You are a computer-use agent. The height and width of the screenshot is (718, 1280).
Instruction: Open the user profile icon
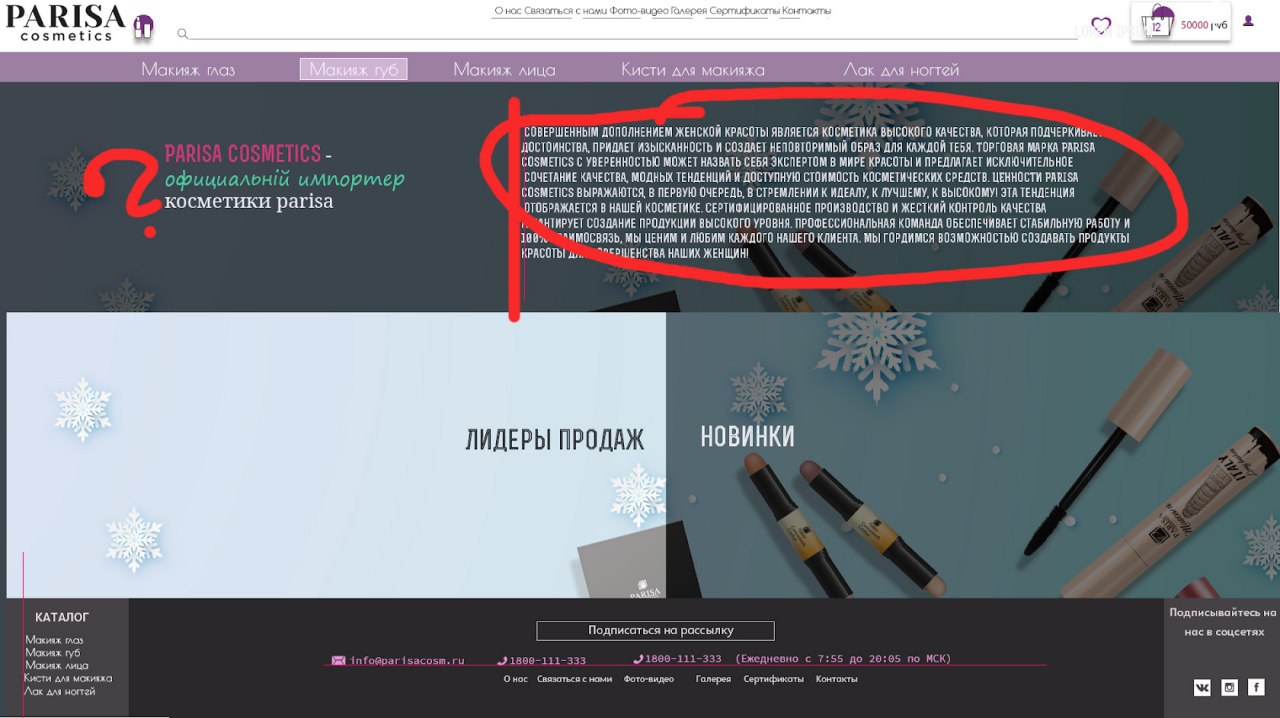1248,21
